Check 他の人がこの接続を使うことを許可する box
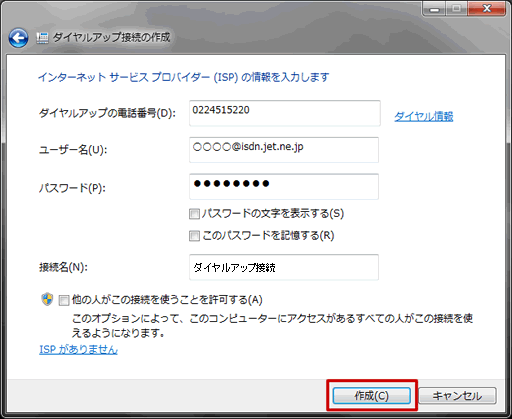This screenshot has width=512, height=419. pyautogui.click(x=64, y=300)
